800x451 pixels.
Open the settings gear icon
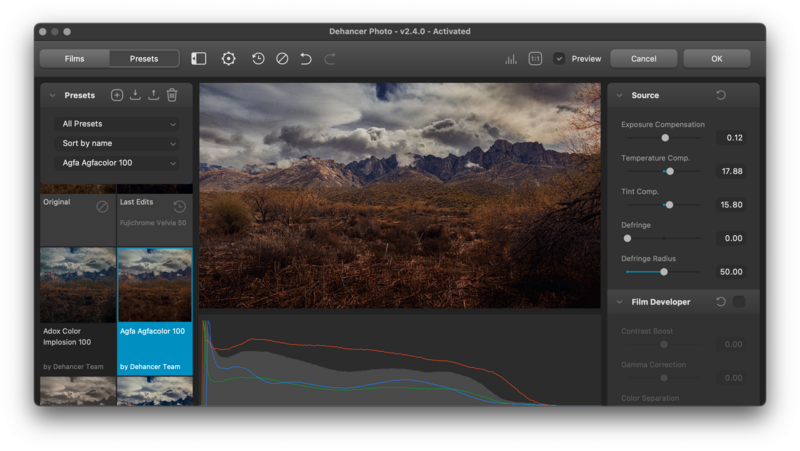click(229, 59)
